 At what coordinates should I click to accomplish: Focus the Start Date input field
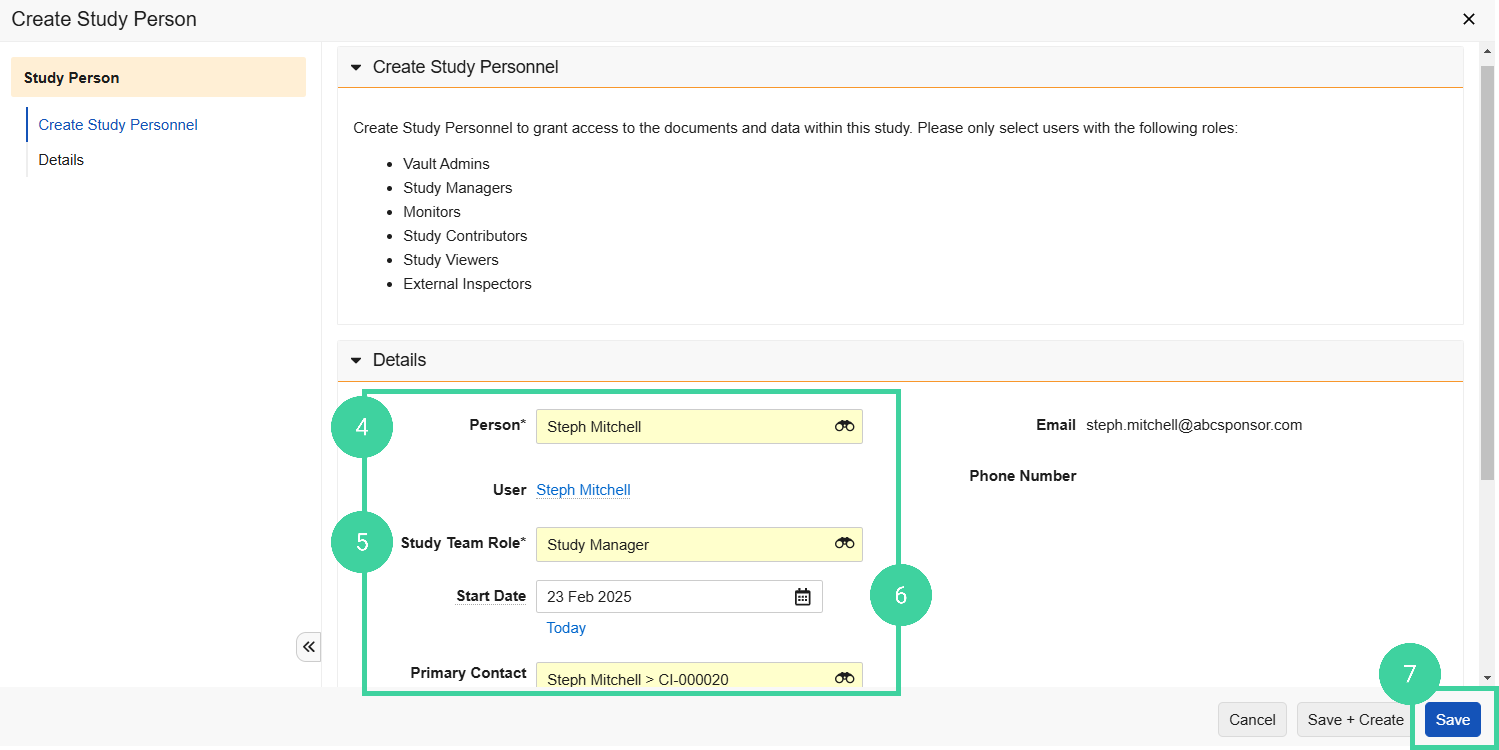[x=679, y=597]
